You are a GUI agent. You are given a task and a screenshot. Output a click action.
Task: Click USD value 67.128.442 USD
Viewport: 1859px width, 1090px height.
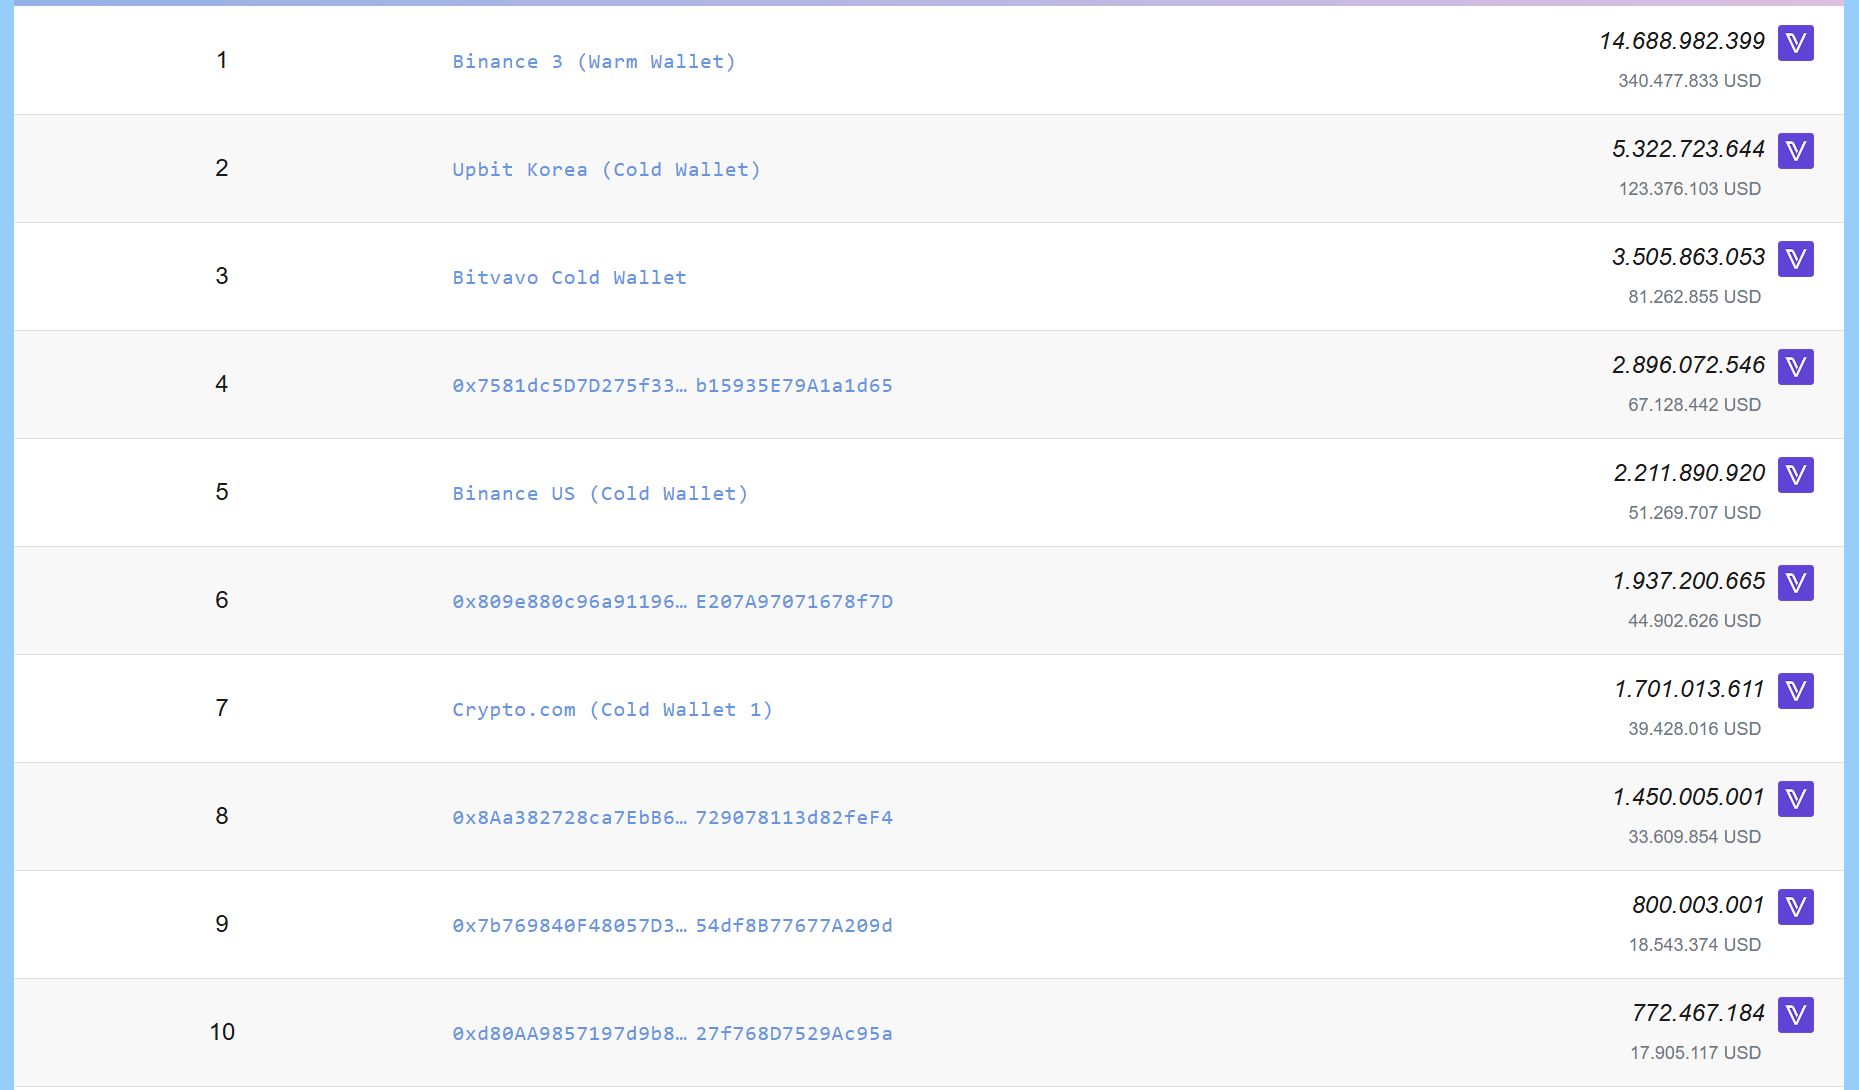point(1695,405)
